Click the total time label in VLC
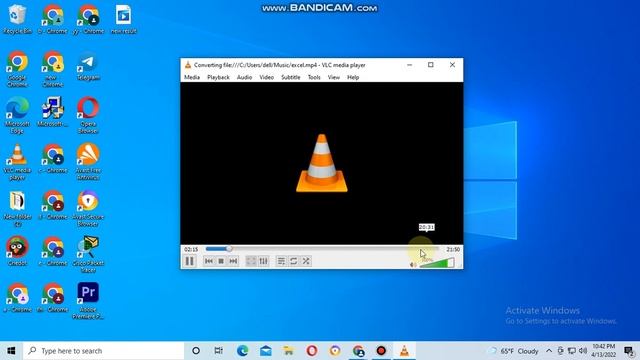This screenshot has width=640, height=360. coord(453,249)
